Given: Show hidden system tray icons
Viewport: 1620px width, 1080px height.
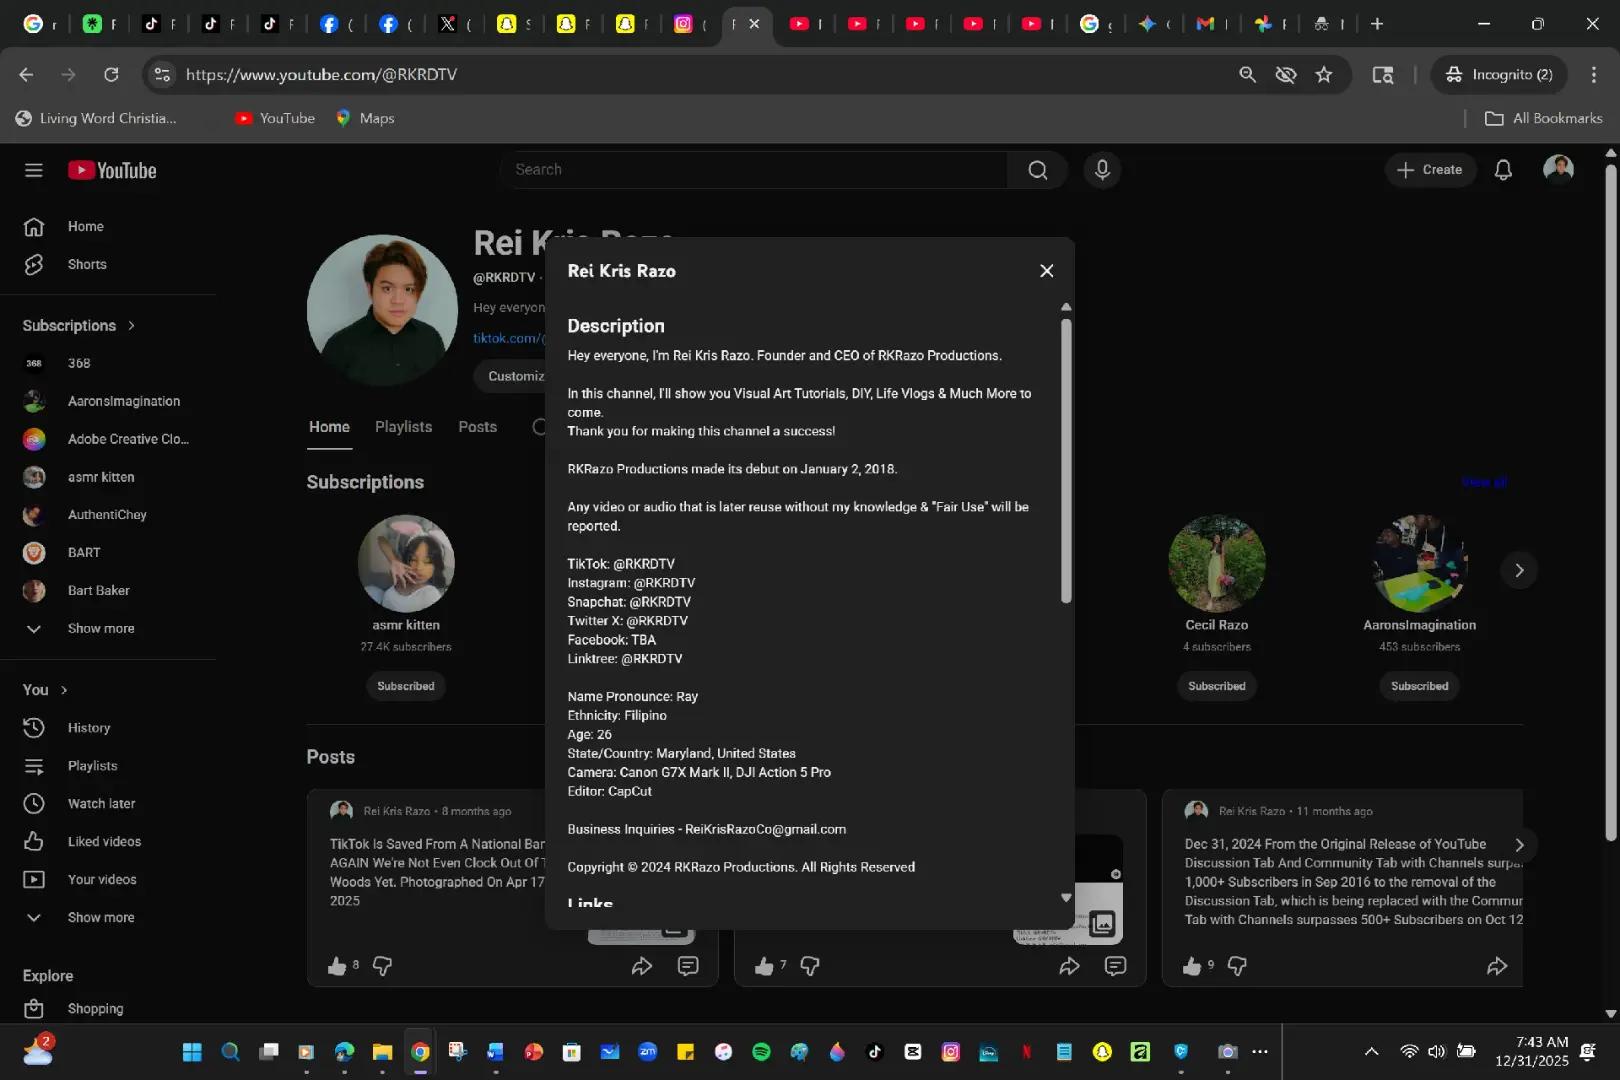Looking at the screenshot, I should pos(1372,1051).
